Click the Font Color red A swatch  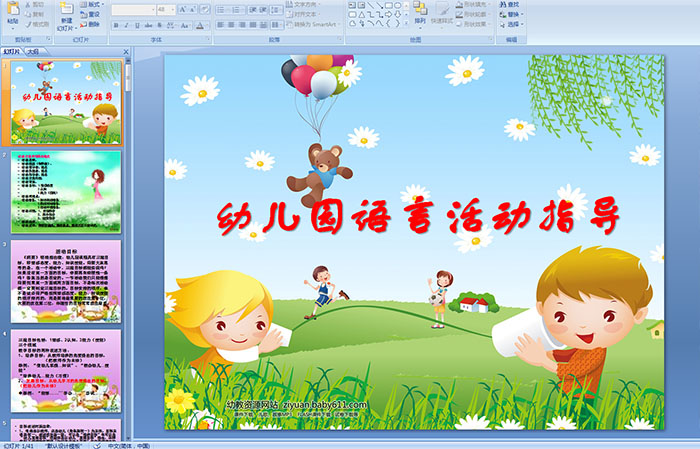(x=200, y=25)
